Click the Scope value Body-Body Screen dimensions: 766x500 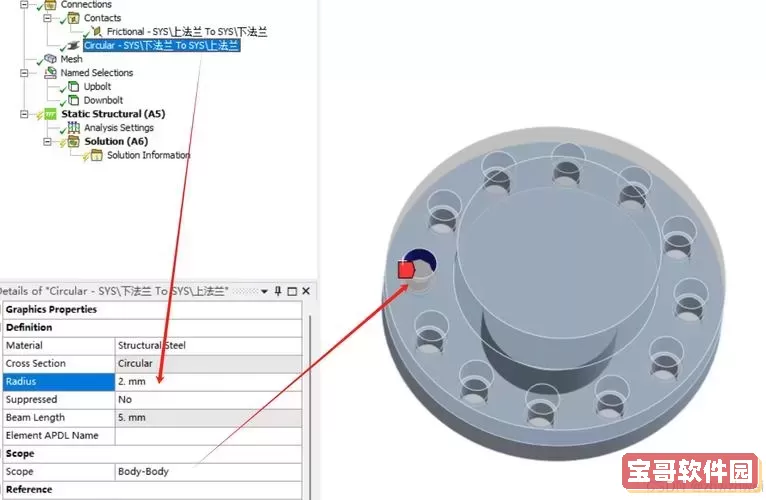click(209, 472)
